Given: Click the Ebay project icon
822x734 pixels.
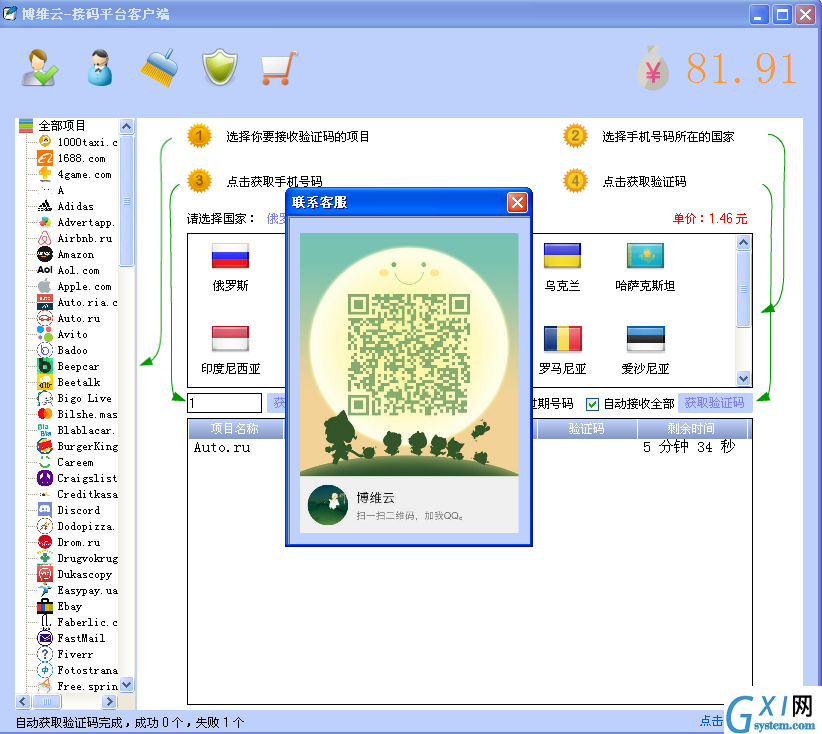Looking at the screenshot, I should pos(45,606).
